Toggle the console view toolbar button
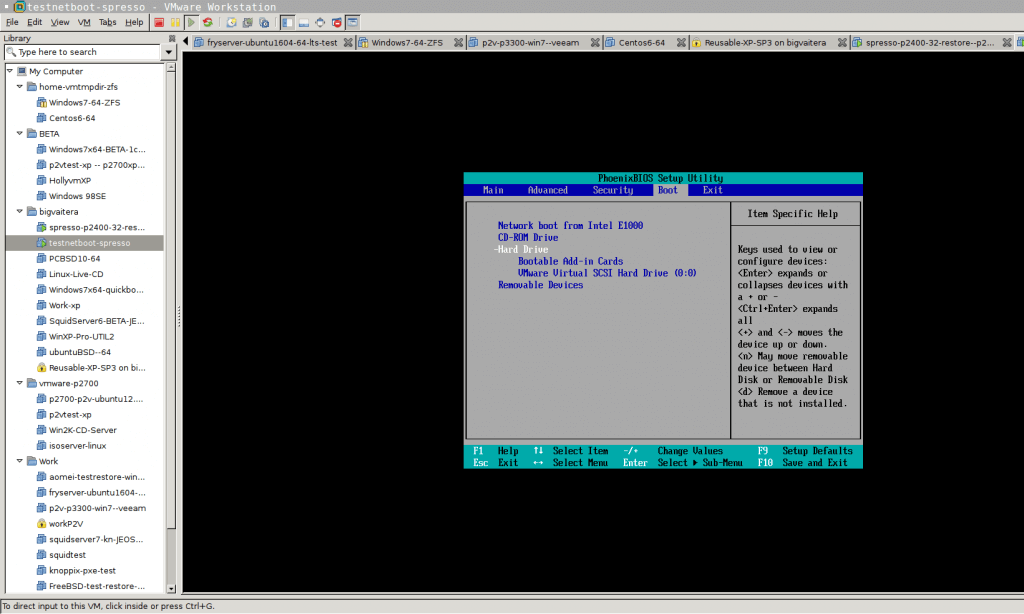 click(x=353, y=22)
